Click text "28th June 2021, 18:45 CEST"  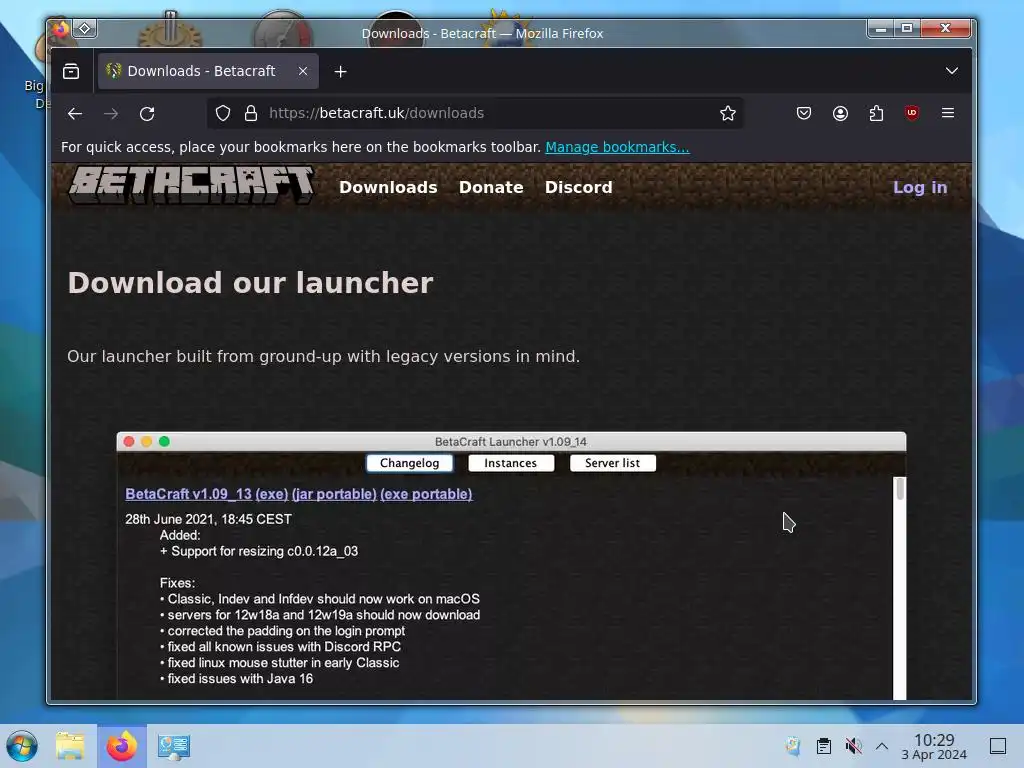(x=208, y=519)
